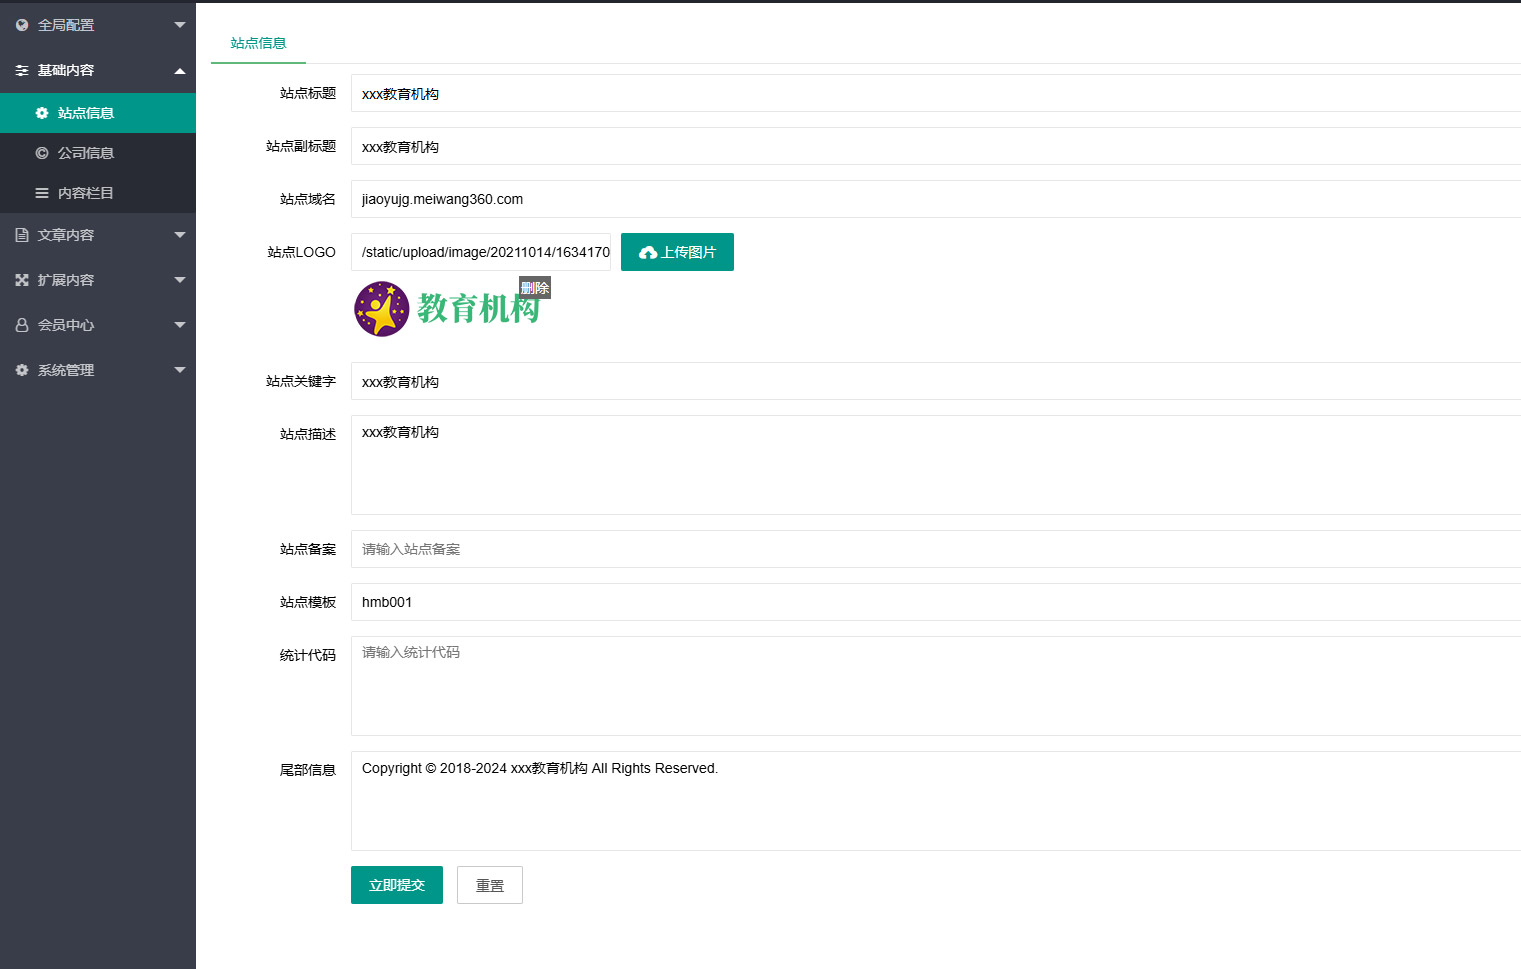Click the list icon beside 内容栏目

pyautogui.click(x=42, y=193)
